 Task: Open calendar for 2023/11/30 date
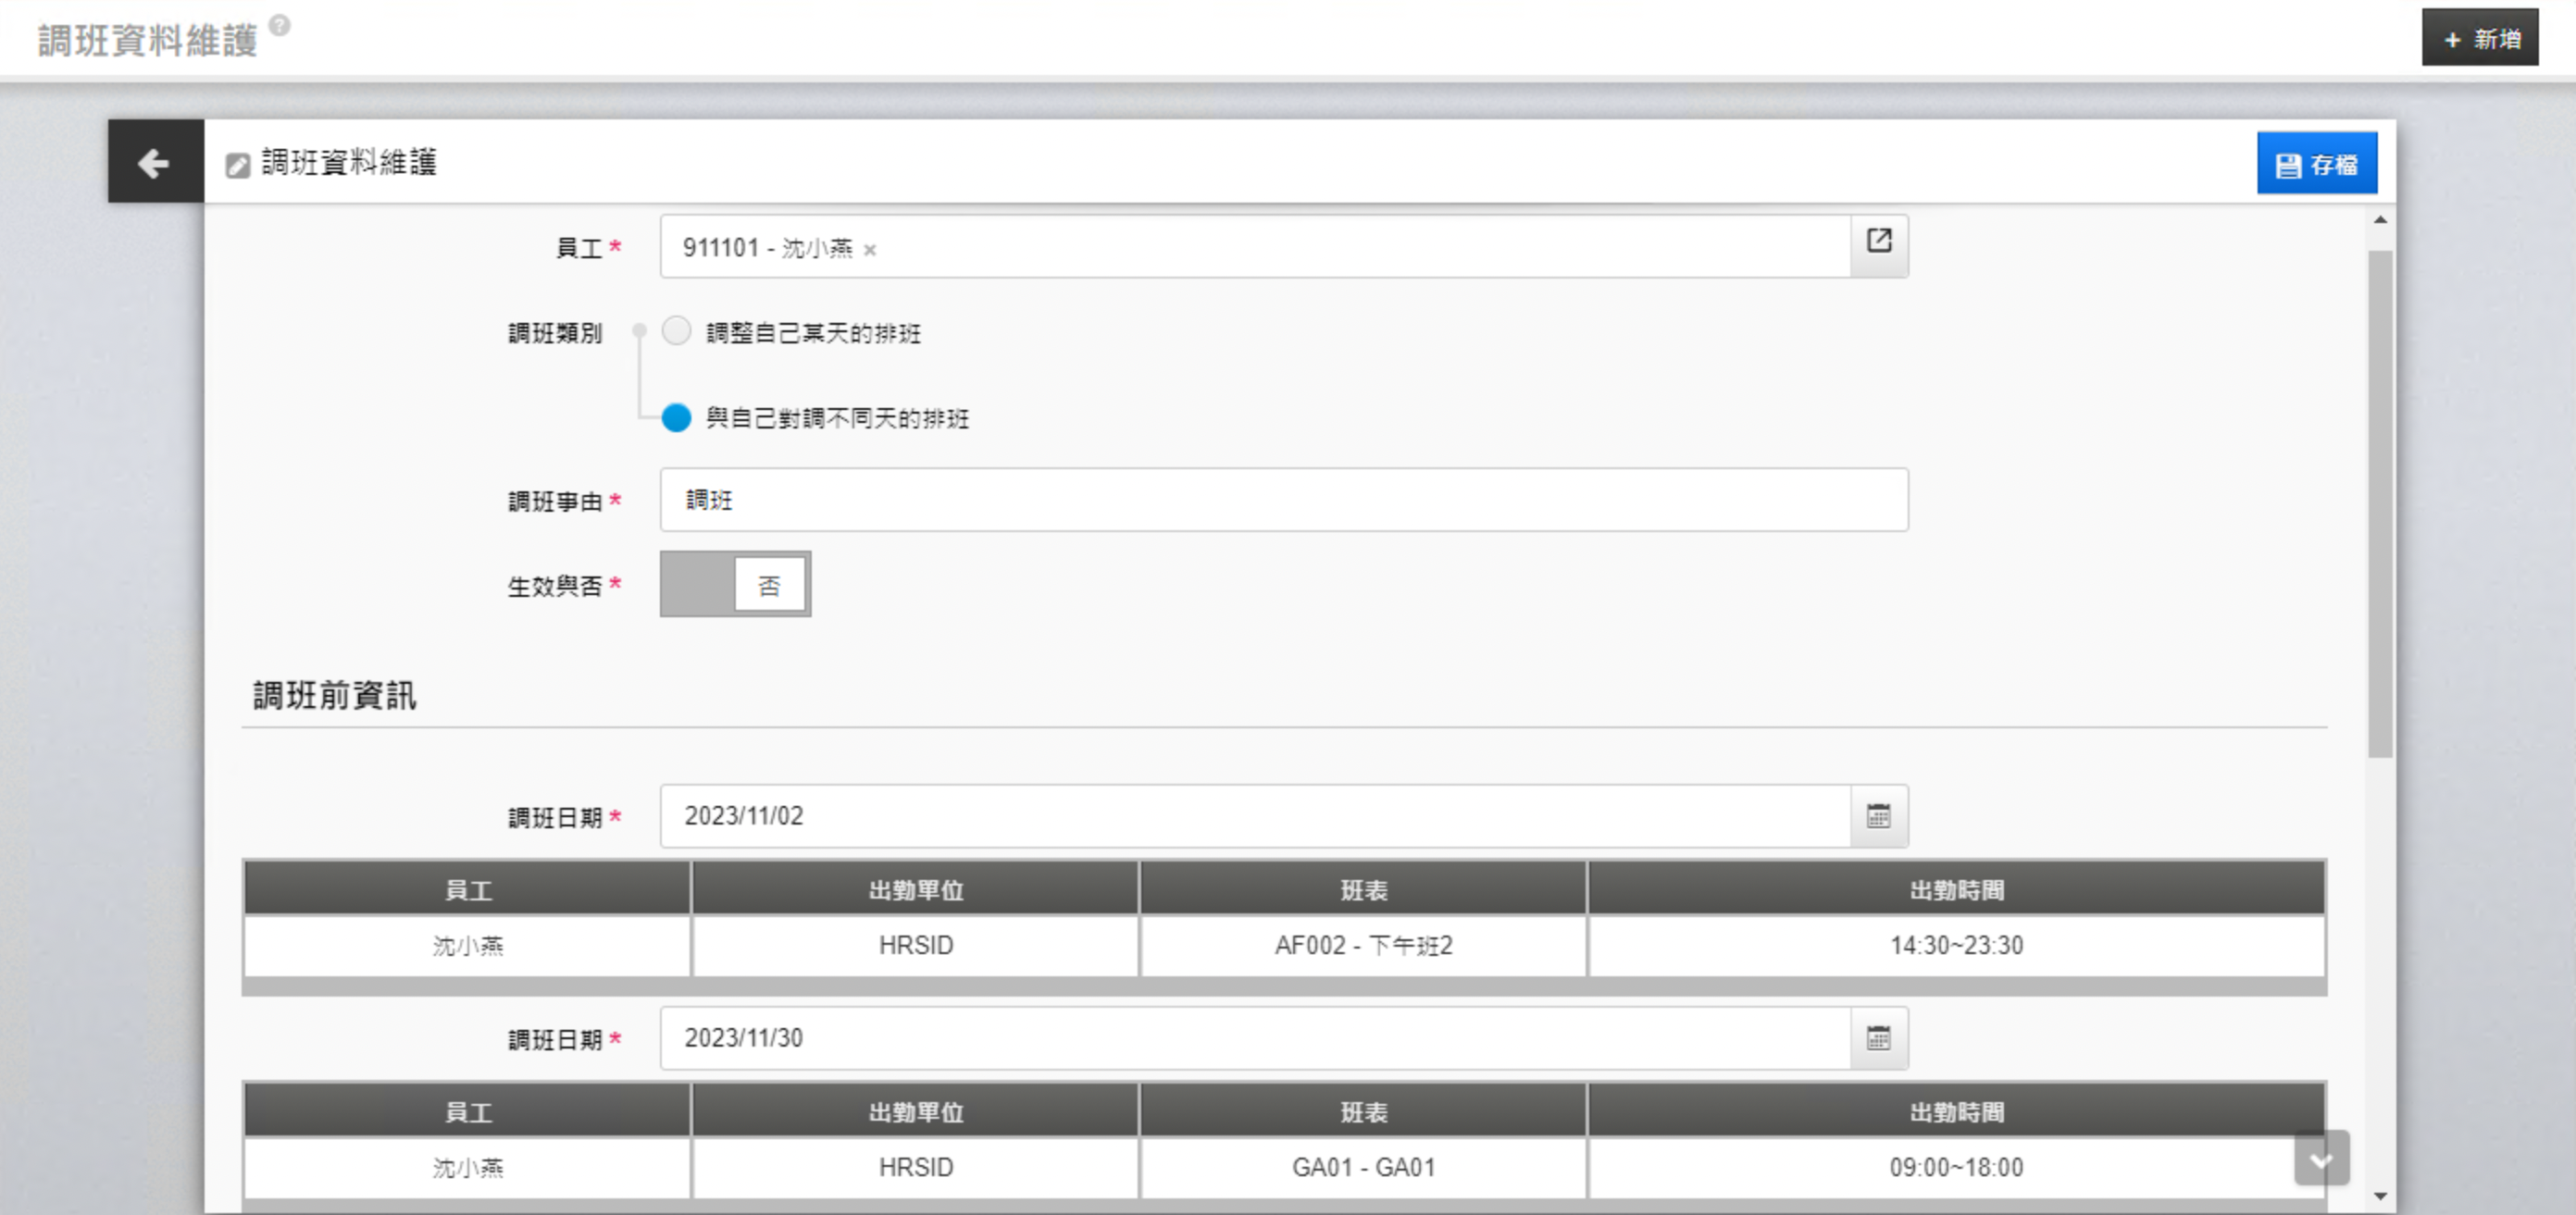pyautogui.click(x=1879, y=1038)
